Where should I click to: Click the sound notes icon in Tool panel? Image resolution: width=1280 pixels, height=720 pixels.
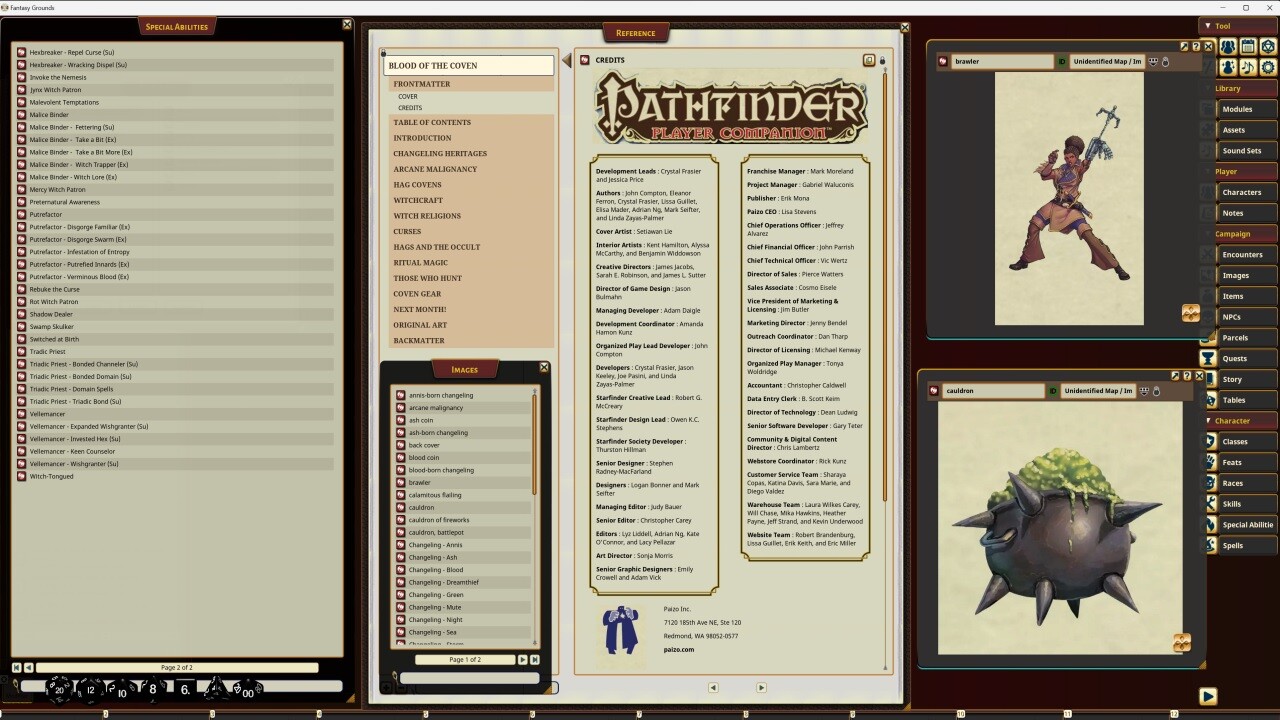point(1248,67)
